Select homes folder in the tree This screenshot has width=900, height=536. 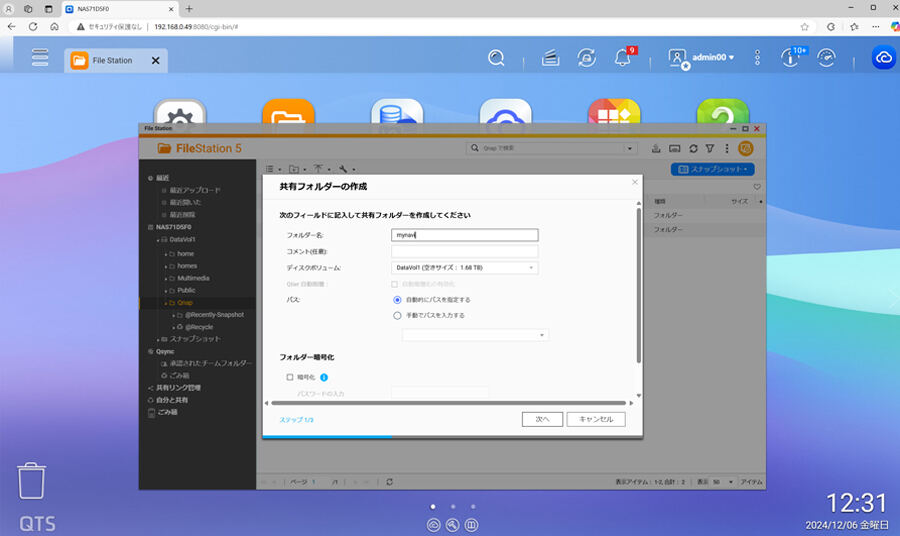[x=187, y=266]
